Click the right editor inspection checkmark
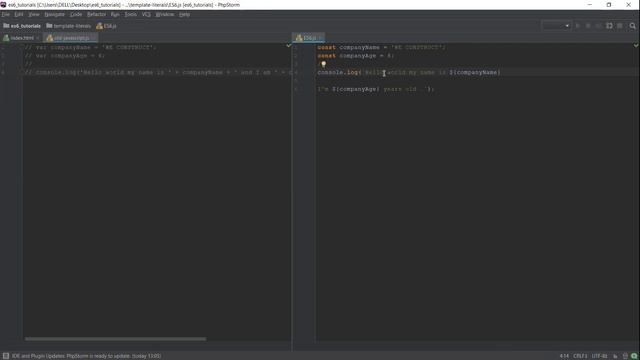The image size is (640, 360). [x=636, y=46]
